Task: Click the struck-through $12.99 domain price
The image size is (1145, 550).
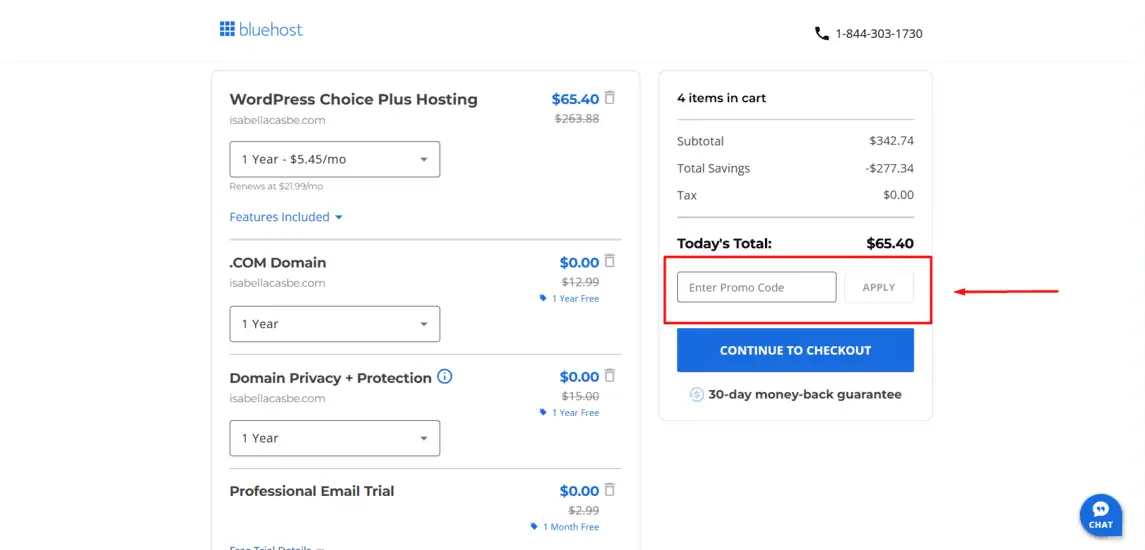Action: point(581,282)
